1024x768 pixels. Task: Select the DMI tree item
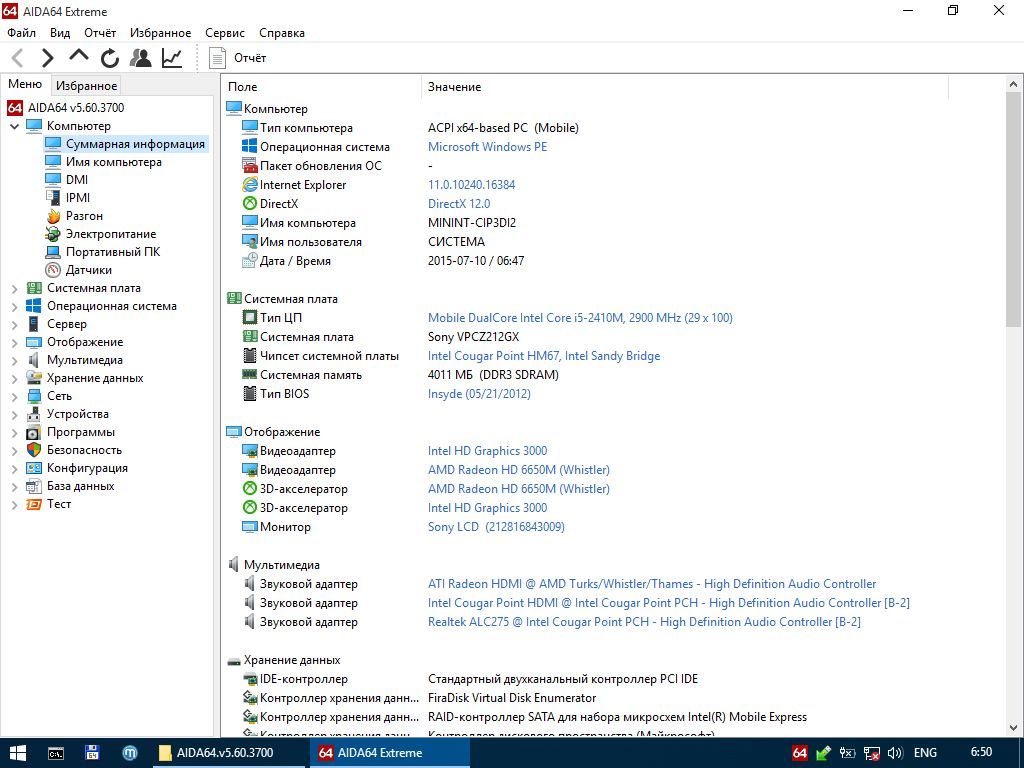coord(76,180)
